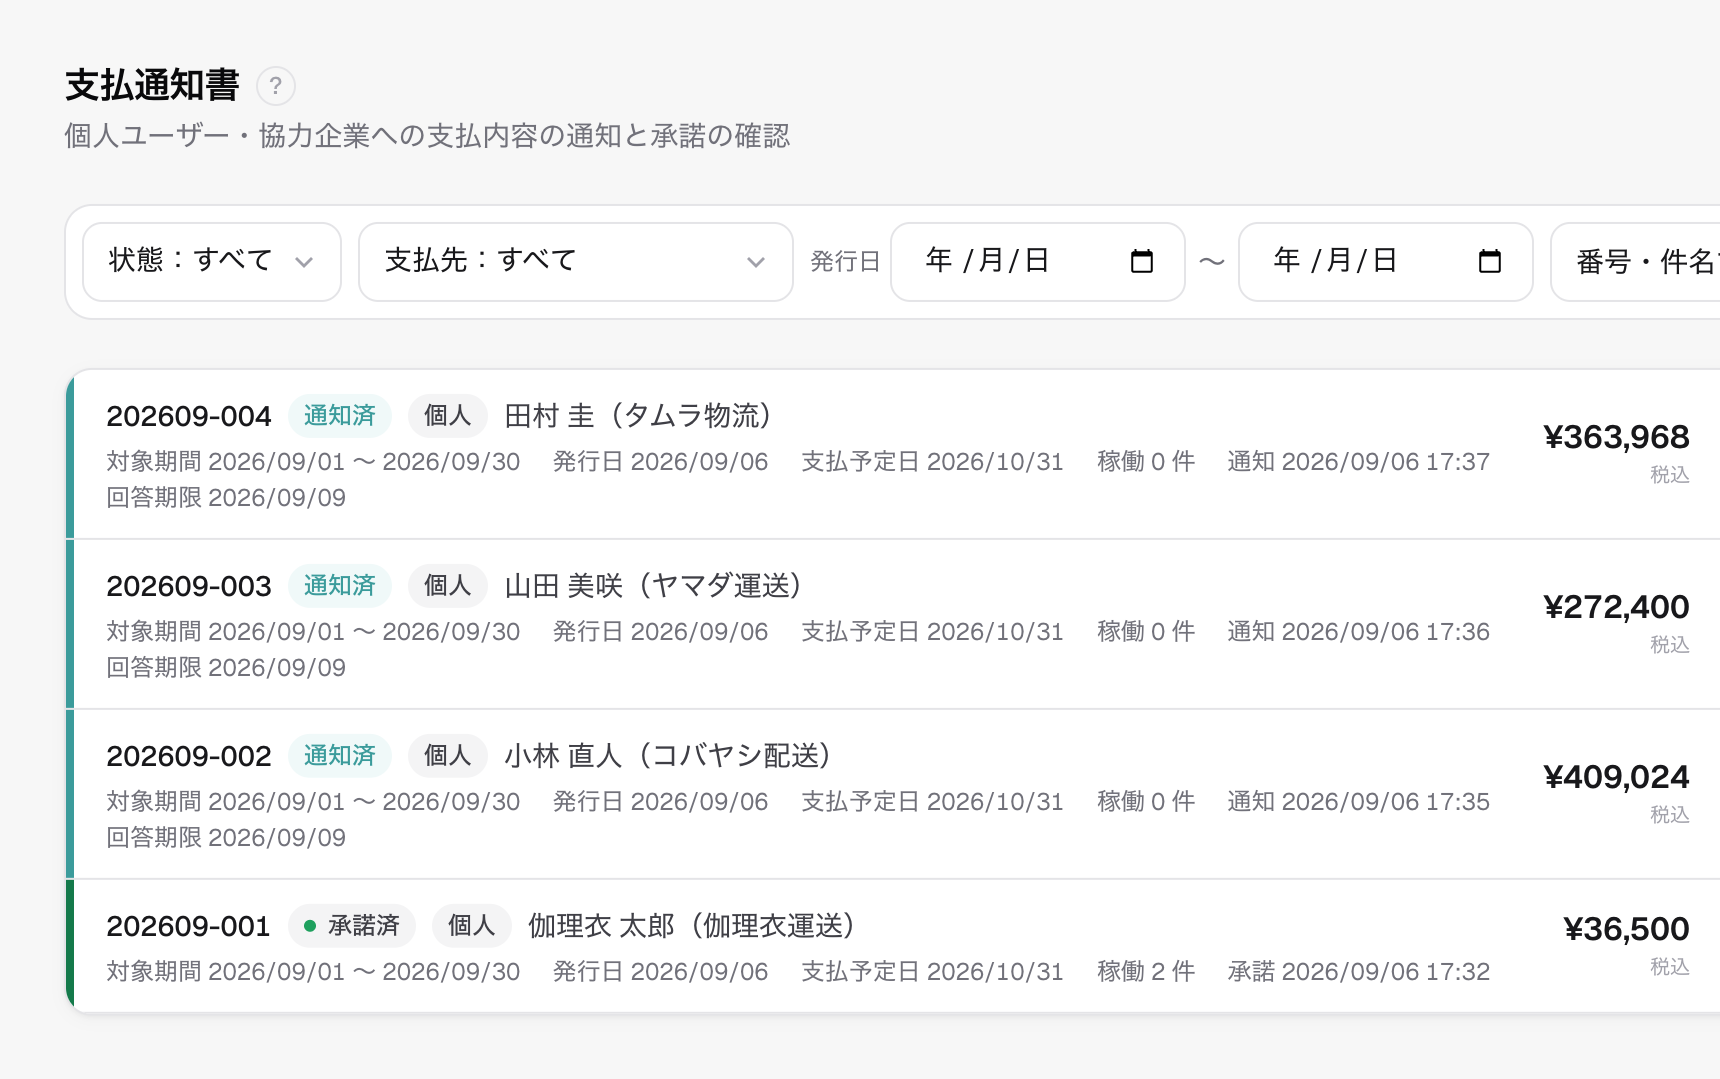Click amount ¥36,500

point(1626,929)
